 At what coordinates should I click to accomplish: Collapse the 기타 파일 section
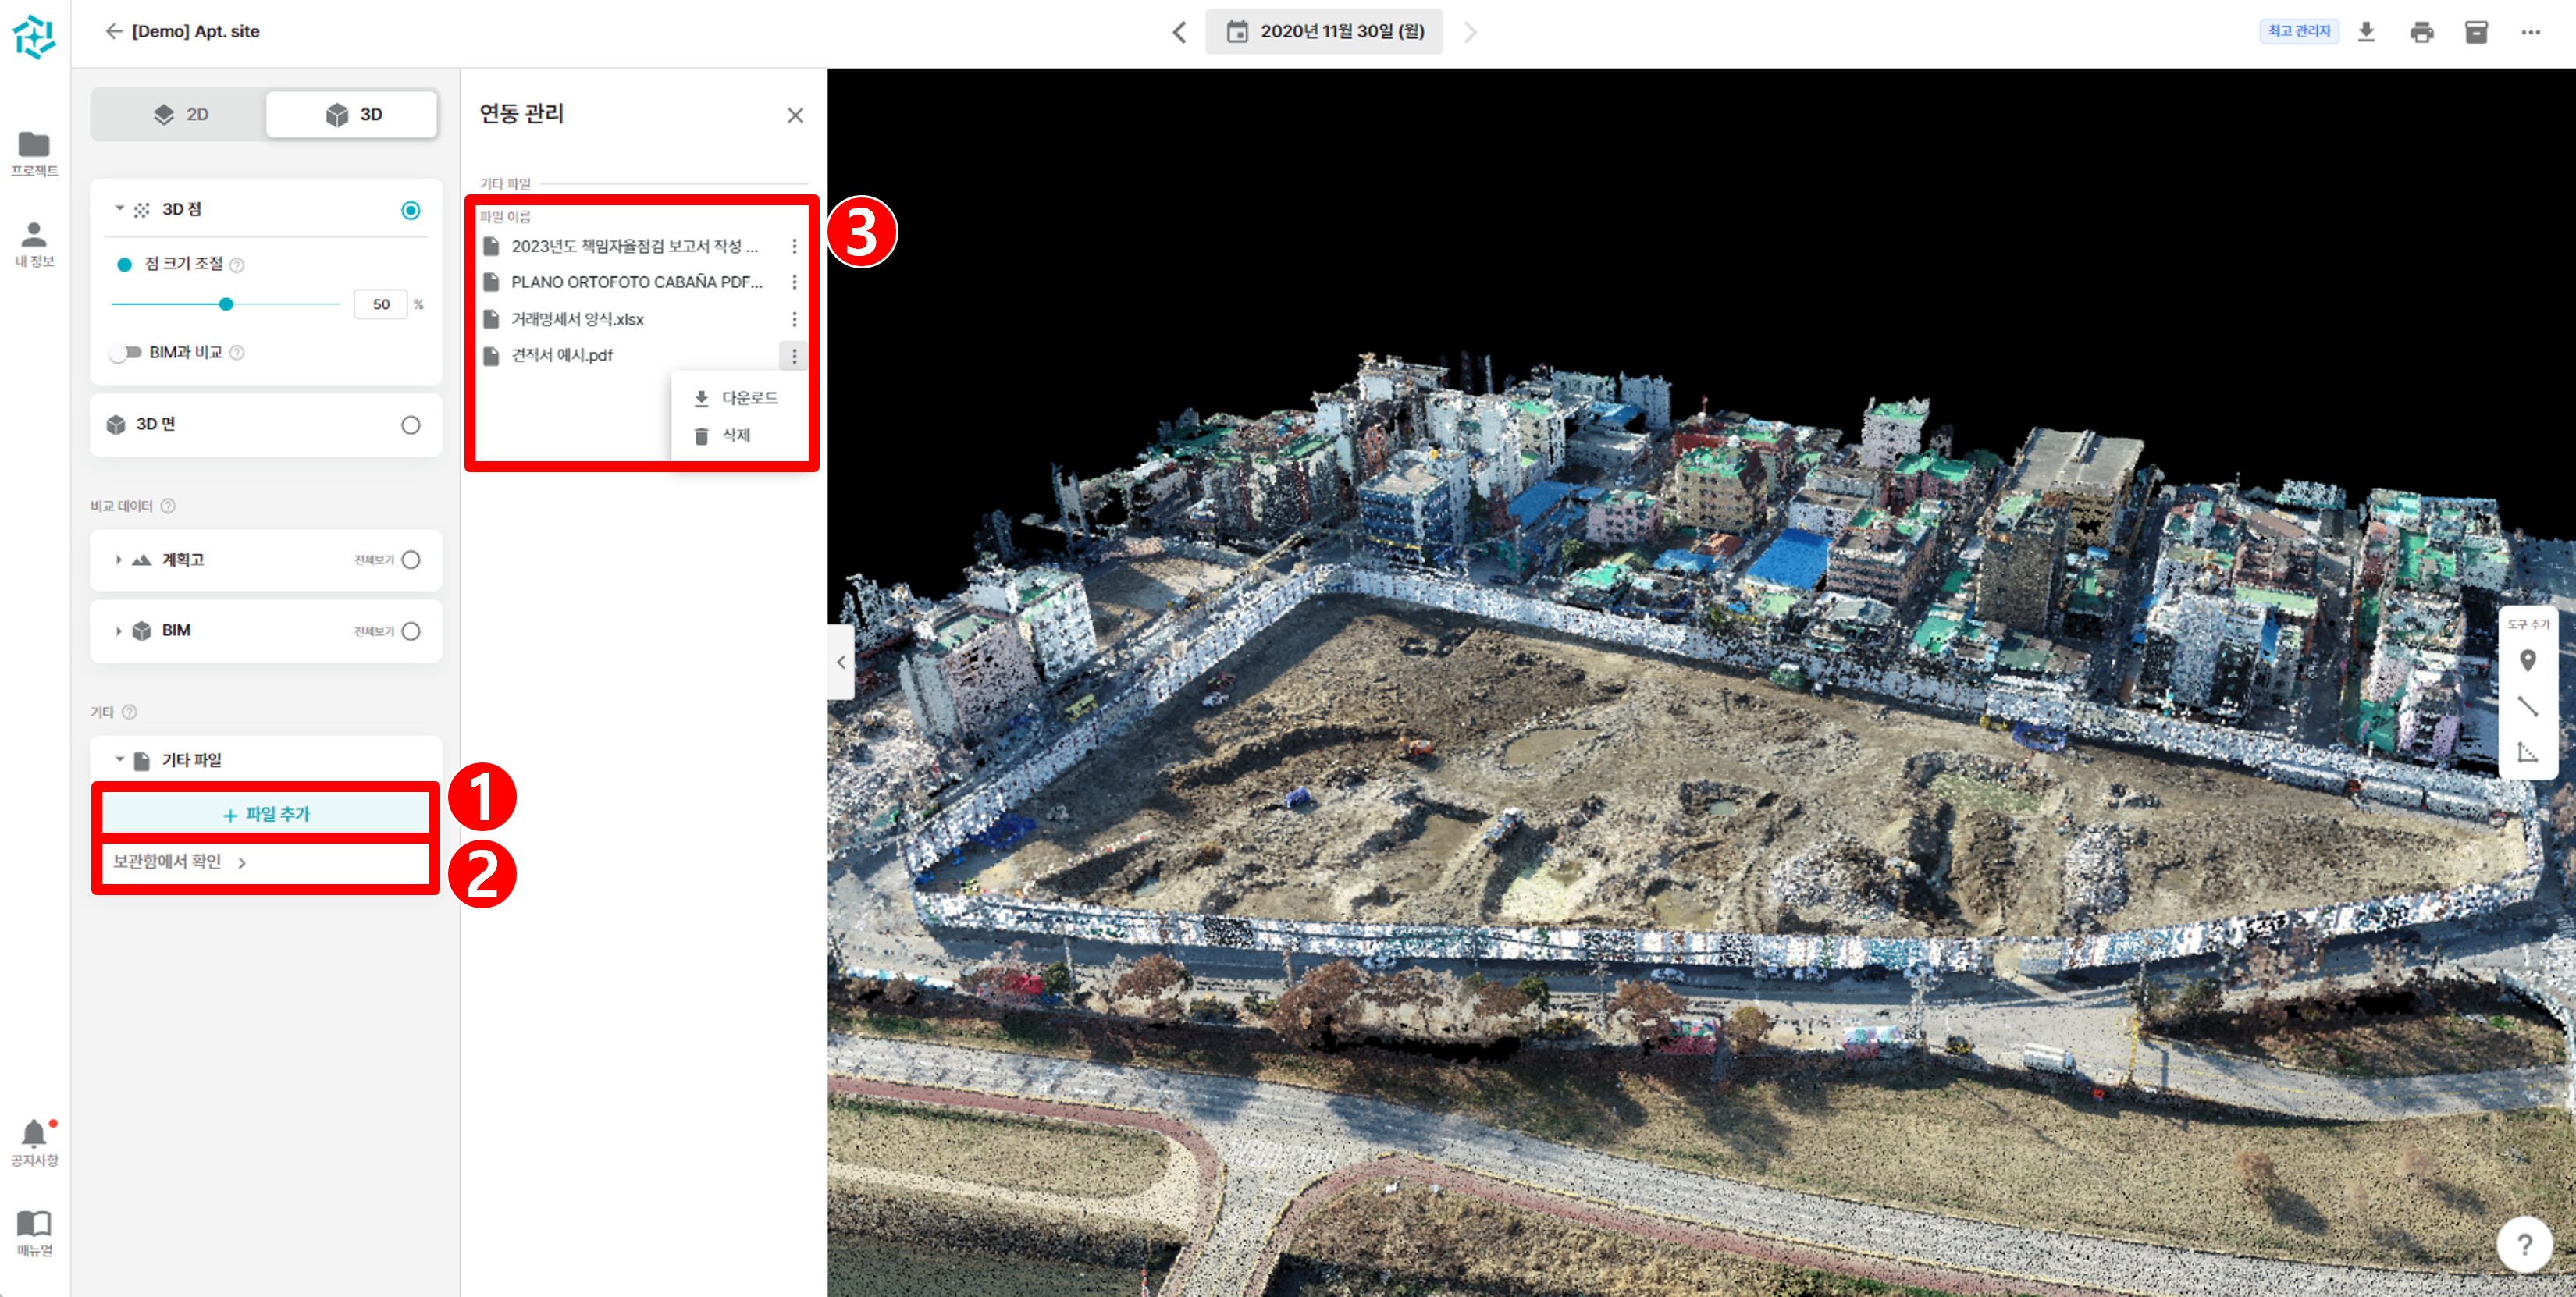(119, 760)
